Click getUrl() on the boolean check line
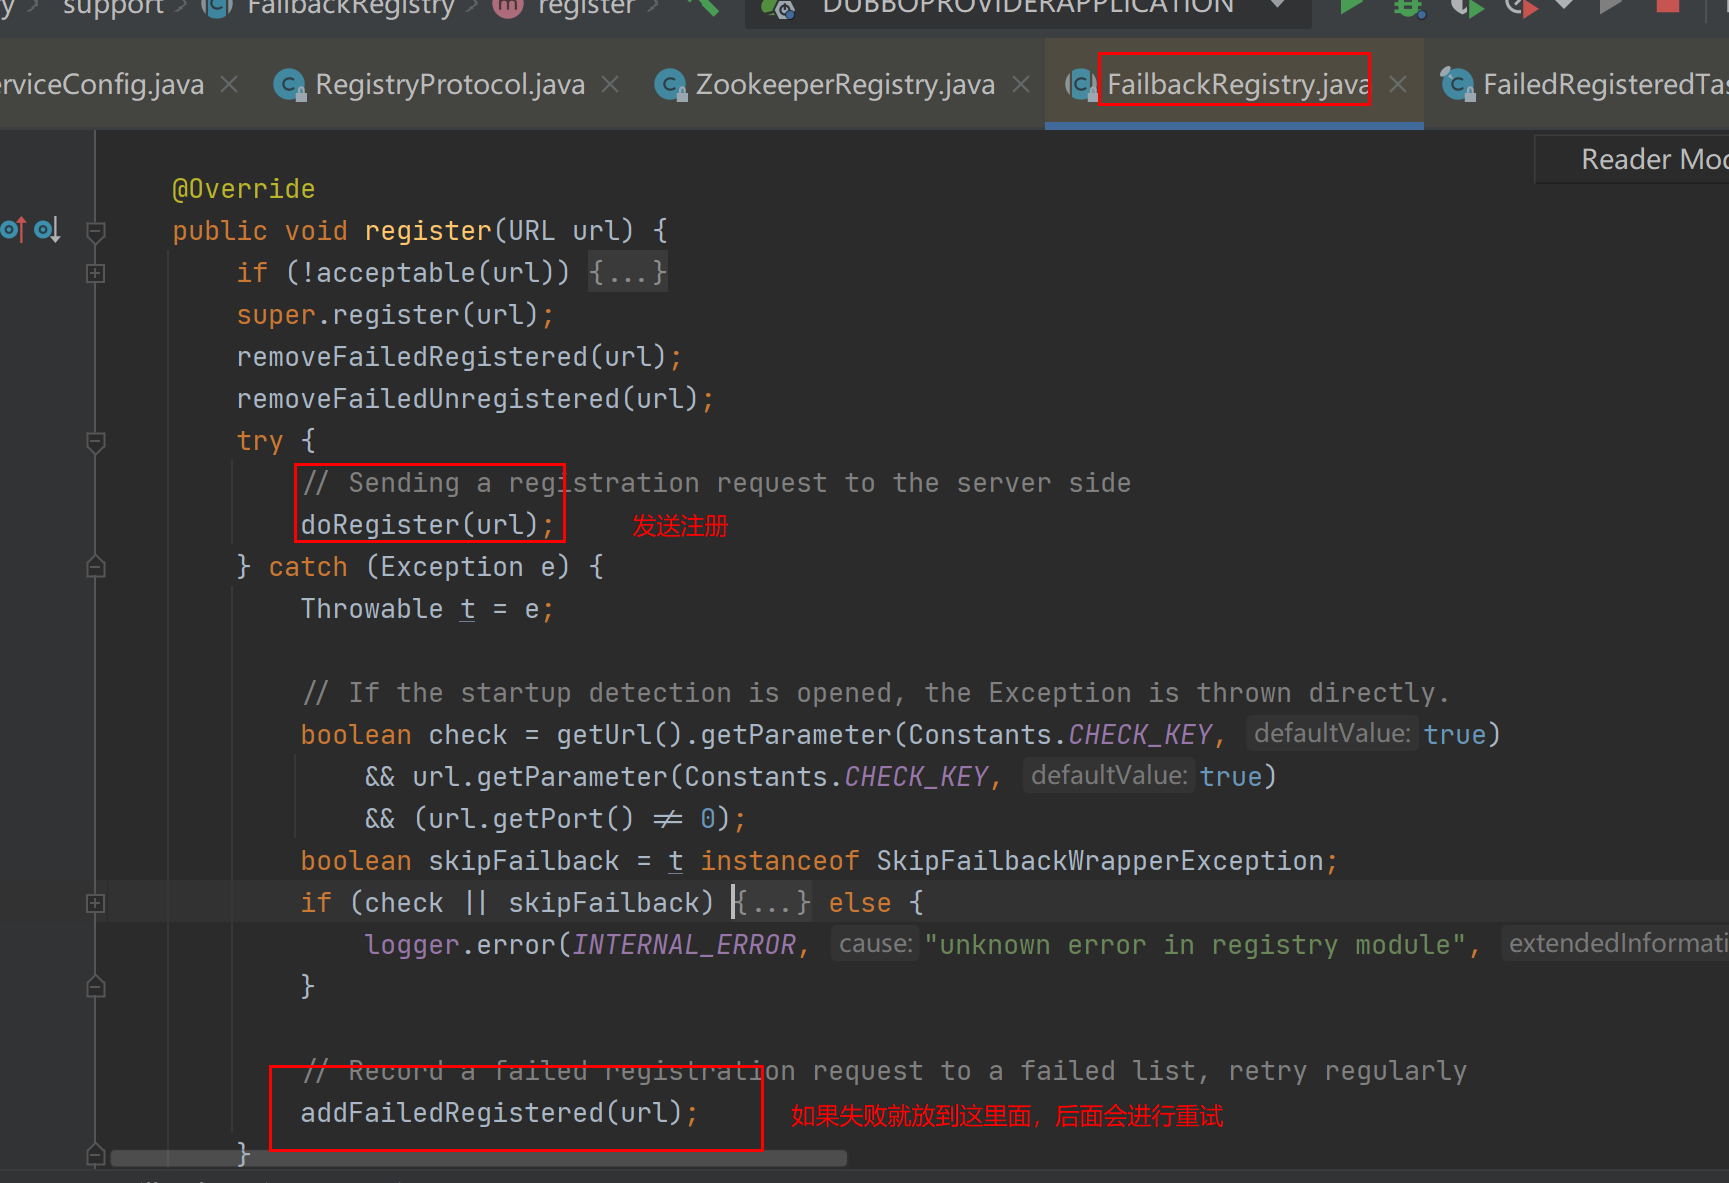Image resolution: width=1729 pixels, height=1183 pixels. 619,735
